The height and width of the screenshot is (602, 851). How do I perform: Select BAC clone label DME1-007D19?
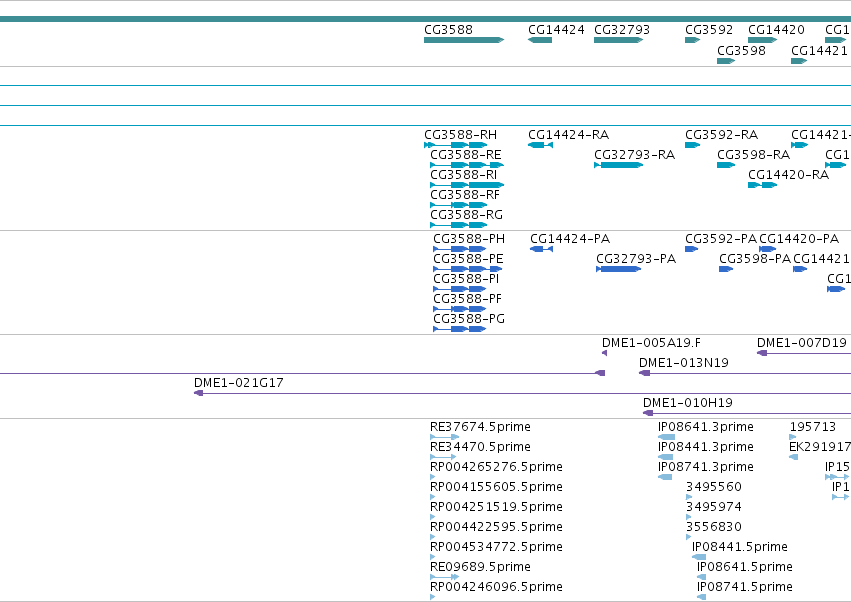pyautogui.click(x=802, y=343)
